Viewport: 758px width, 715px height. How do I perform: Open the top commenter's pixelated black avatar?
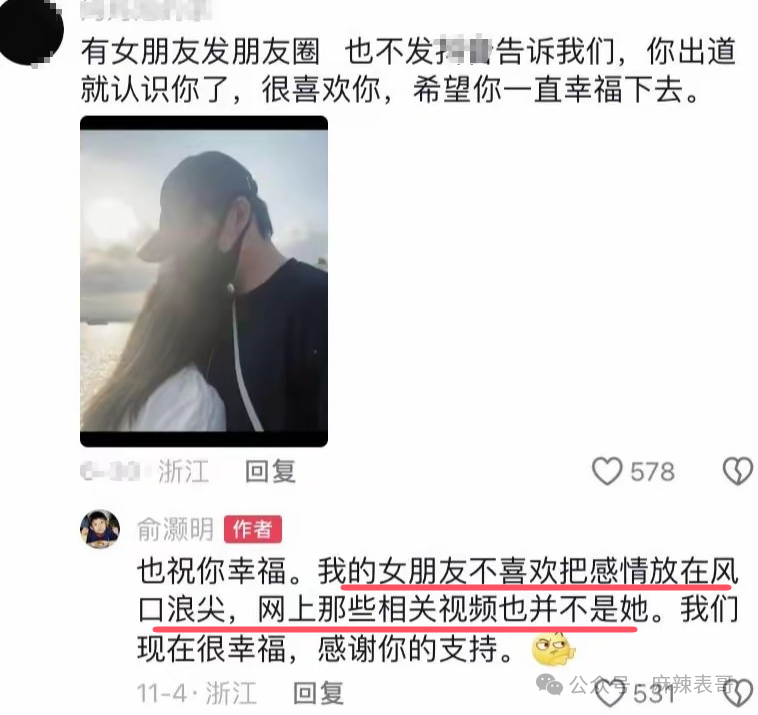30,31
